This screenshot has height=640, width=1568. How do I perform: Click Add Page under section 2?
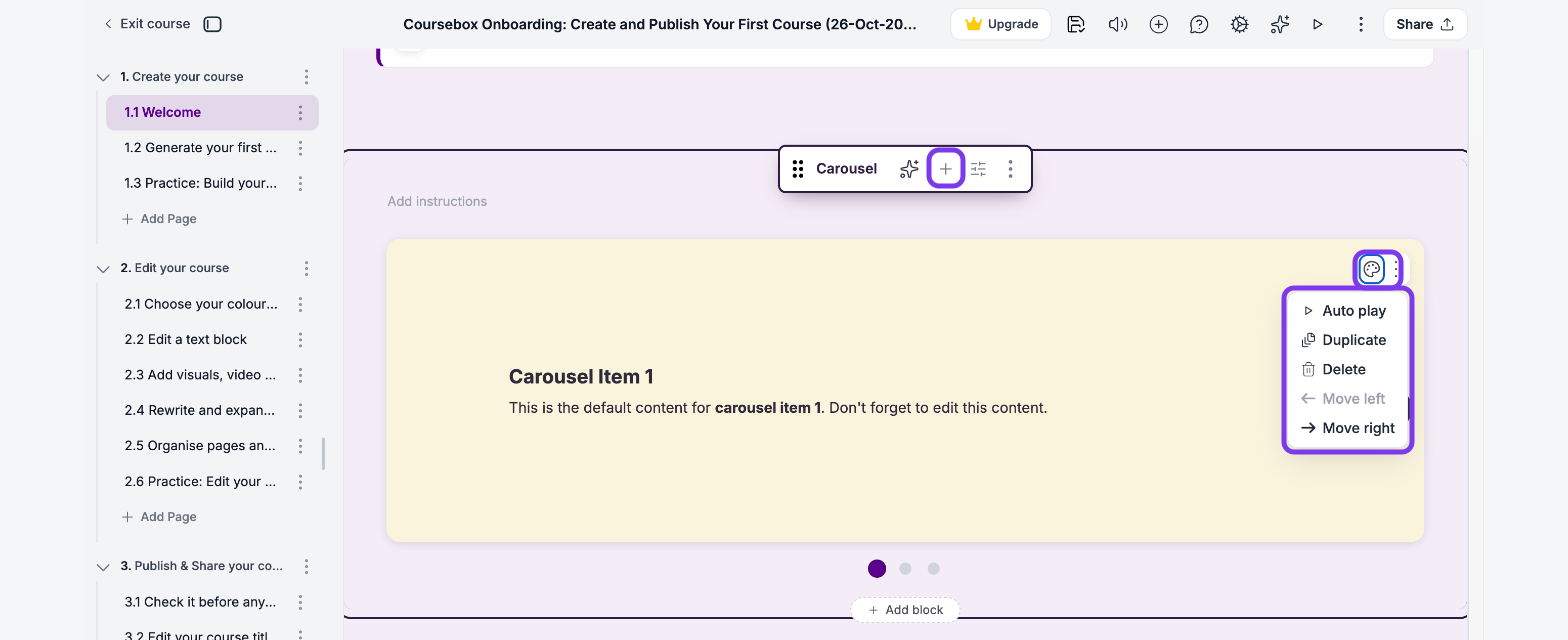click(x=159, y=517)
